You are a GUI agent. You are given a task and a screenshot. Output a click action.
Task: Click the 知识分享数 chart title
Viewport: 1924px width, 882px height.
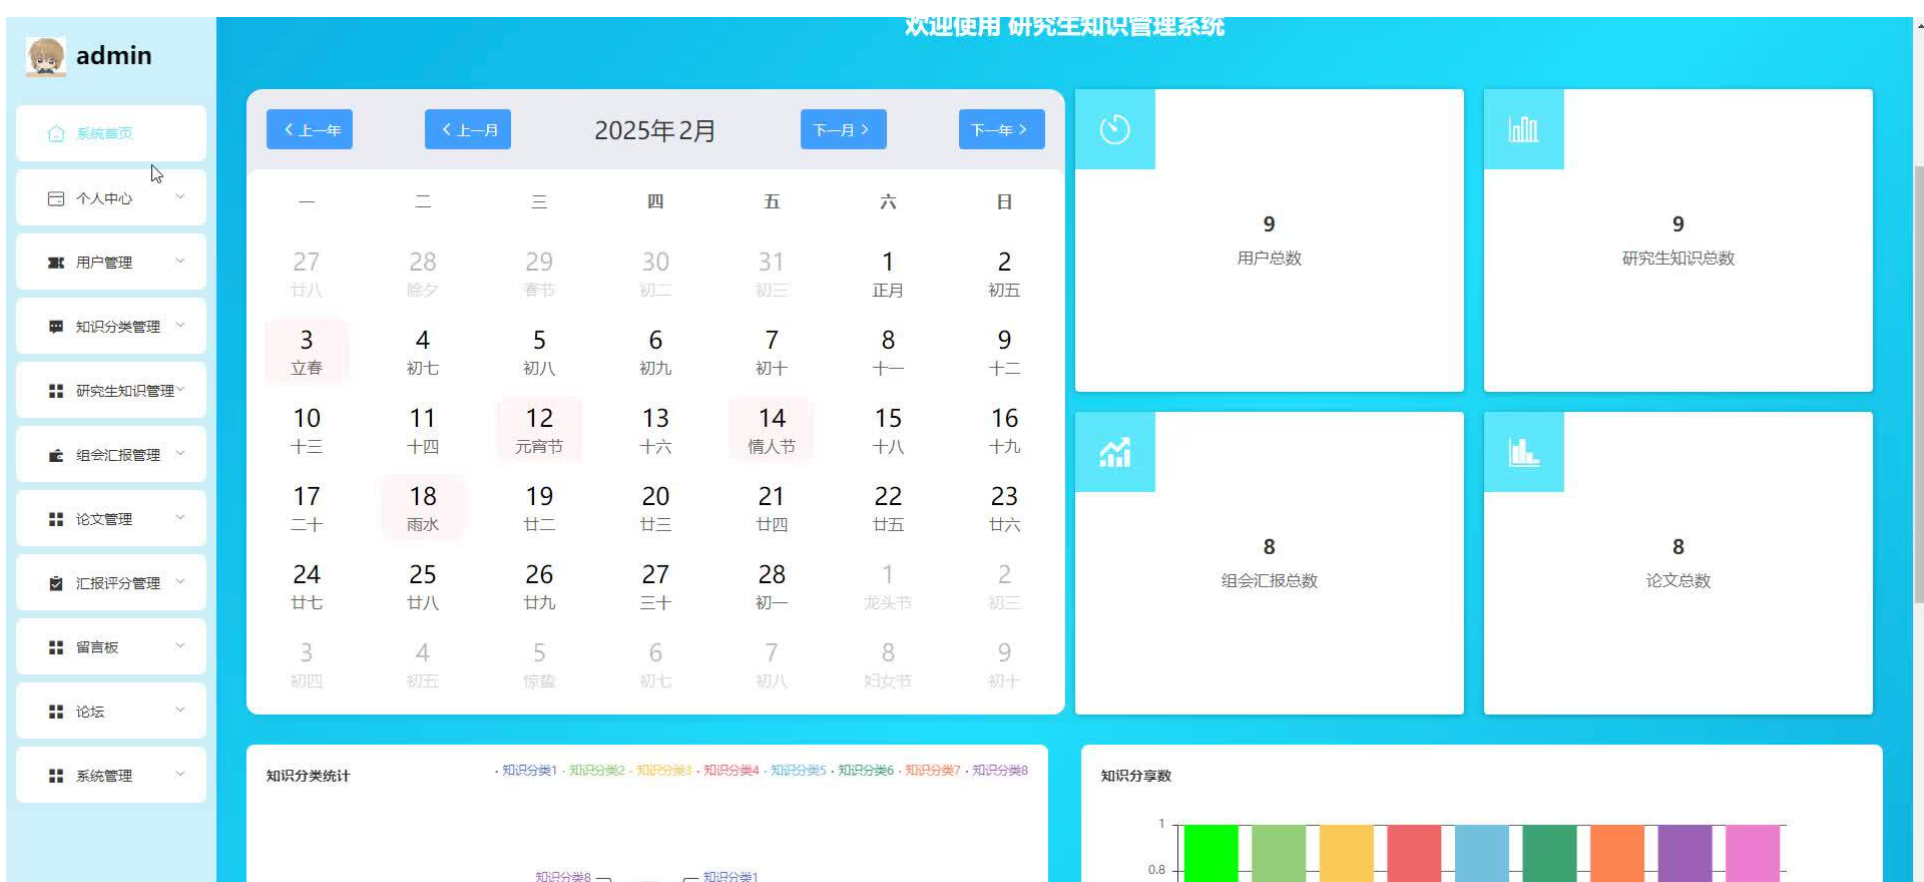pyautogui.click(x=1136, y=776)
